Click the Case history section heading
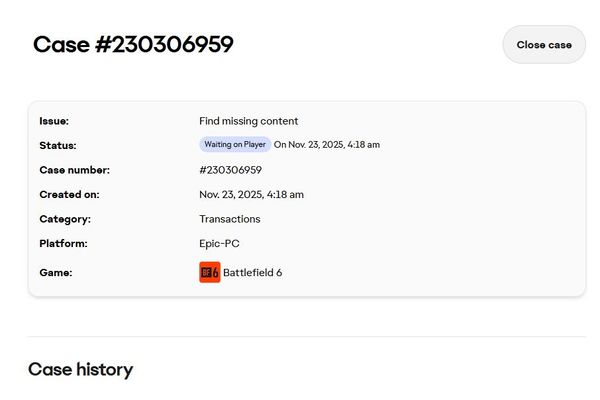Screen dimensions: 600x400 tap(80, 369)
